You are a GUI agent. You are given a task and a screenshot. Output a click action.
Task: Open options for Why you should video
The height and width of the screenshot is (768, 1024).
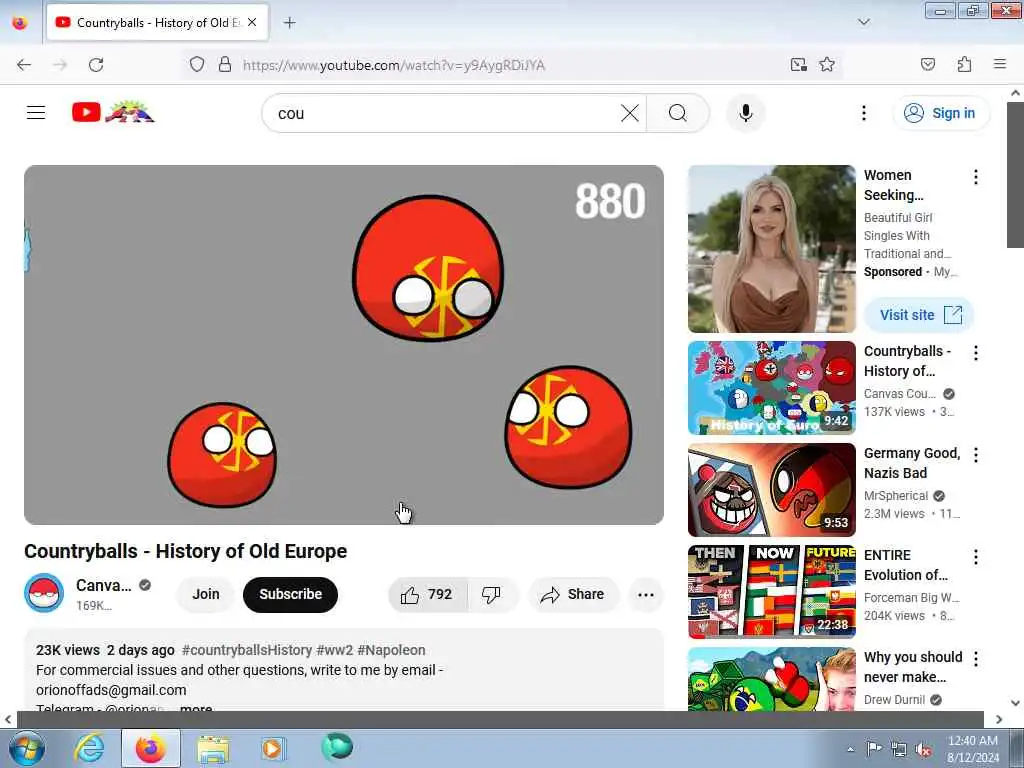[975, 659]
